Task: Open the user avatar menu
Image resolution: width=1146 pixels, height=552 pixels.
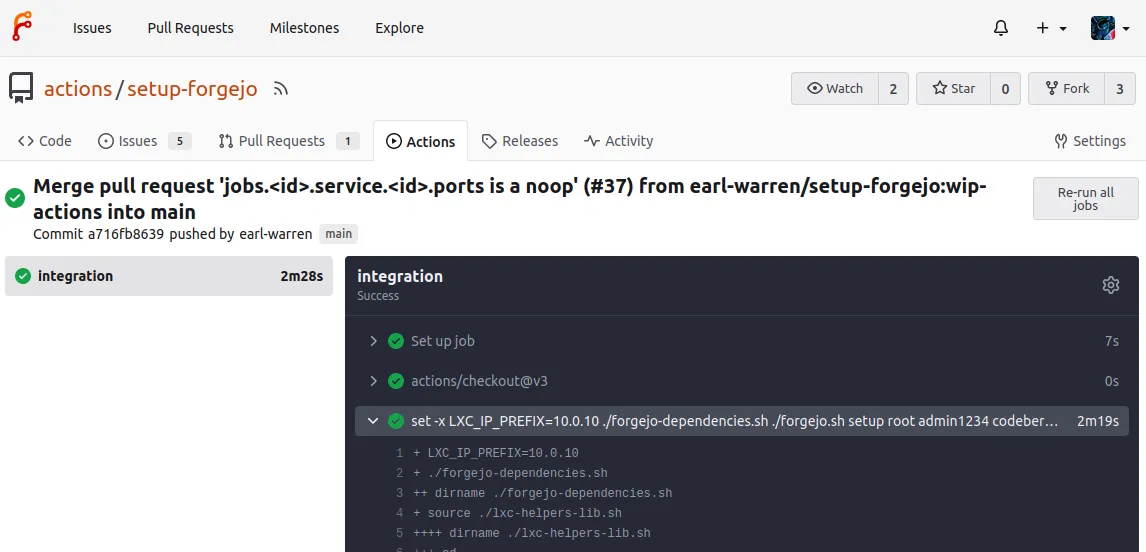Action: 1110,28
